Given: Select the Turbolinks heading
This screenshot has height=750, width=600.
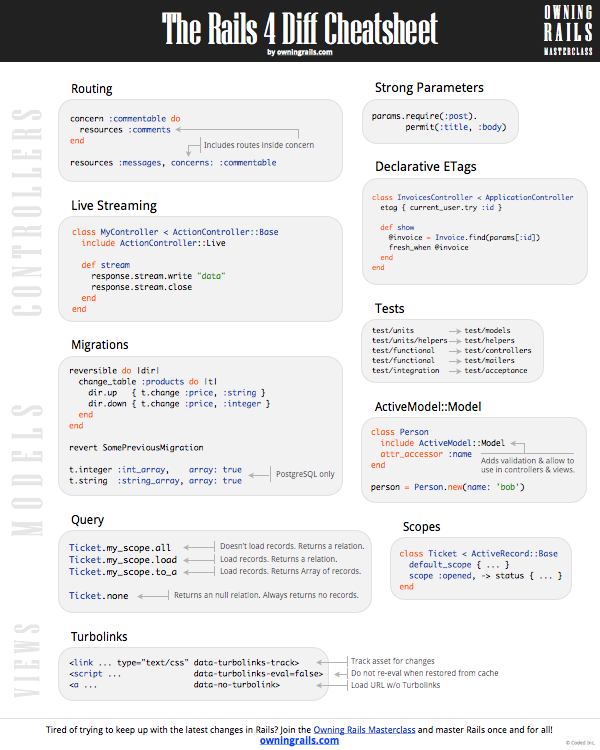Looking at the screenshot, I should [x=99, y=637].
